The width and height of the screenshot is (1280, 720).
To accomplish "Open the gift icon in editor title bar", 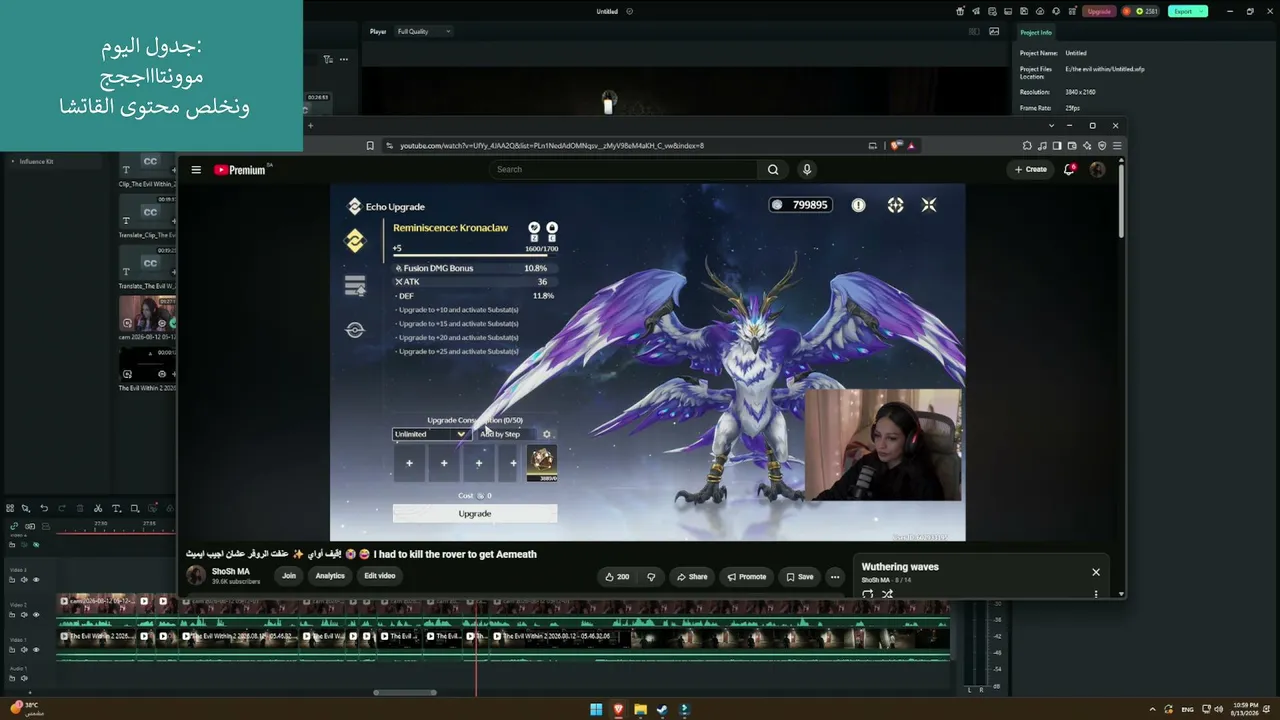I will click(960, 12).
